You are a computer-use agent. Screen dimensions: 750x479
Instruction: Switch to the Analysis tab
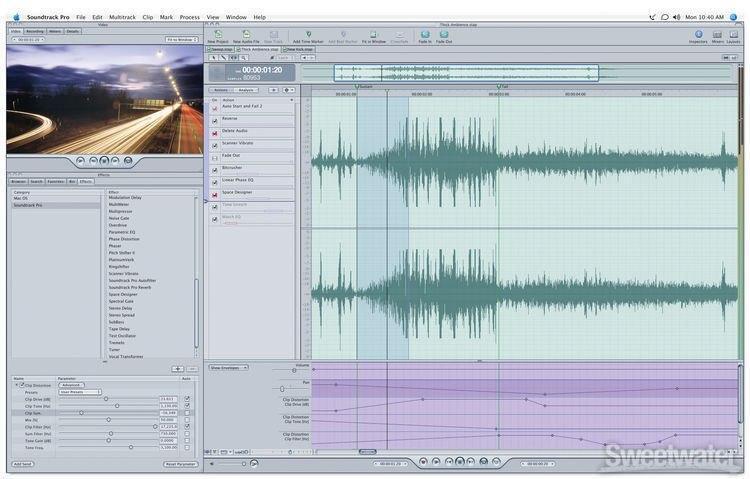tap(245, 90)
